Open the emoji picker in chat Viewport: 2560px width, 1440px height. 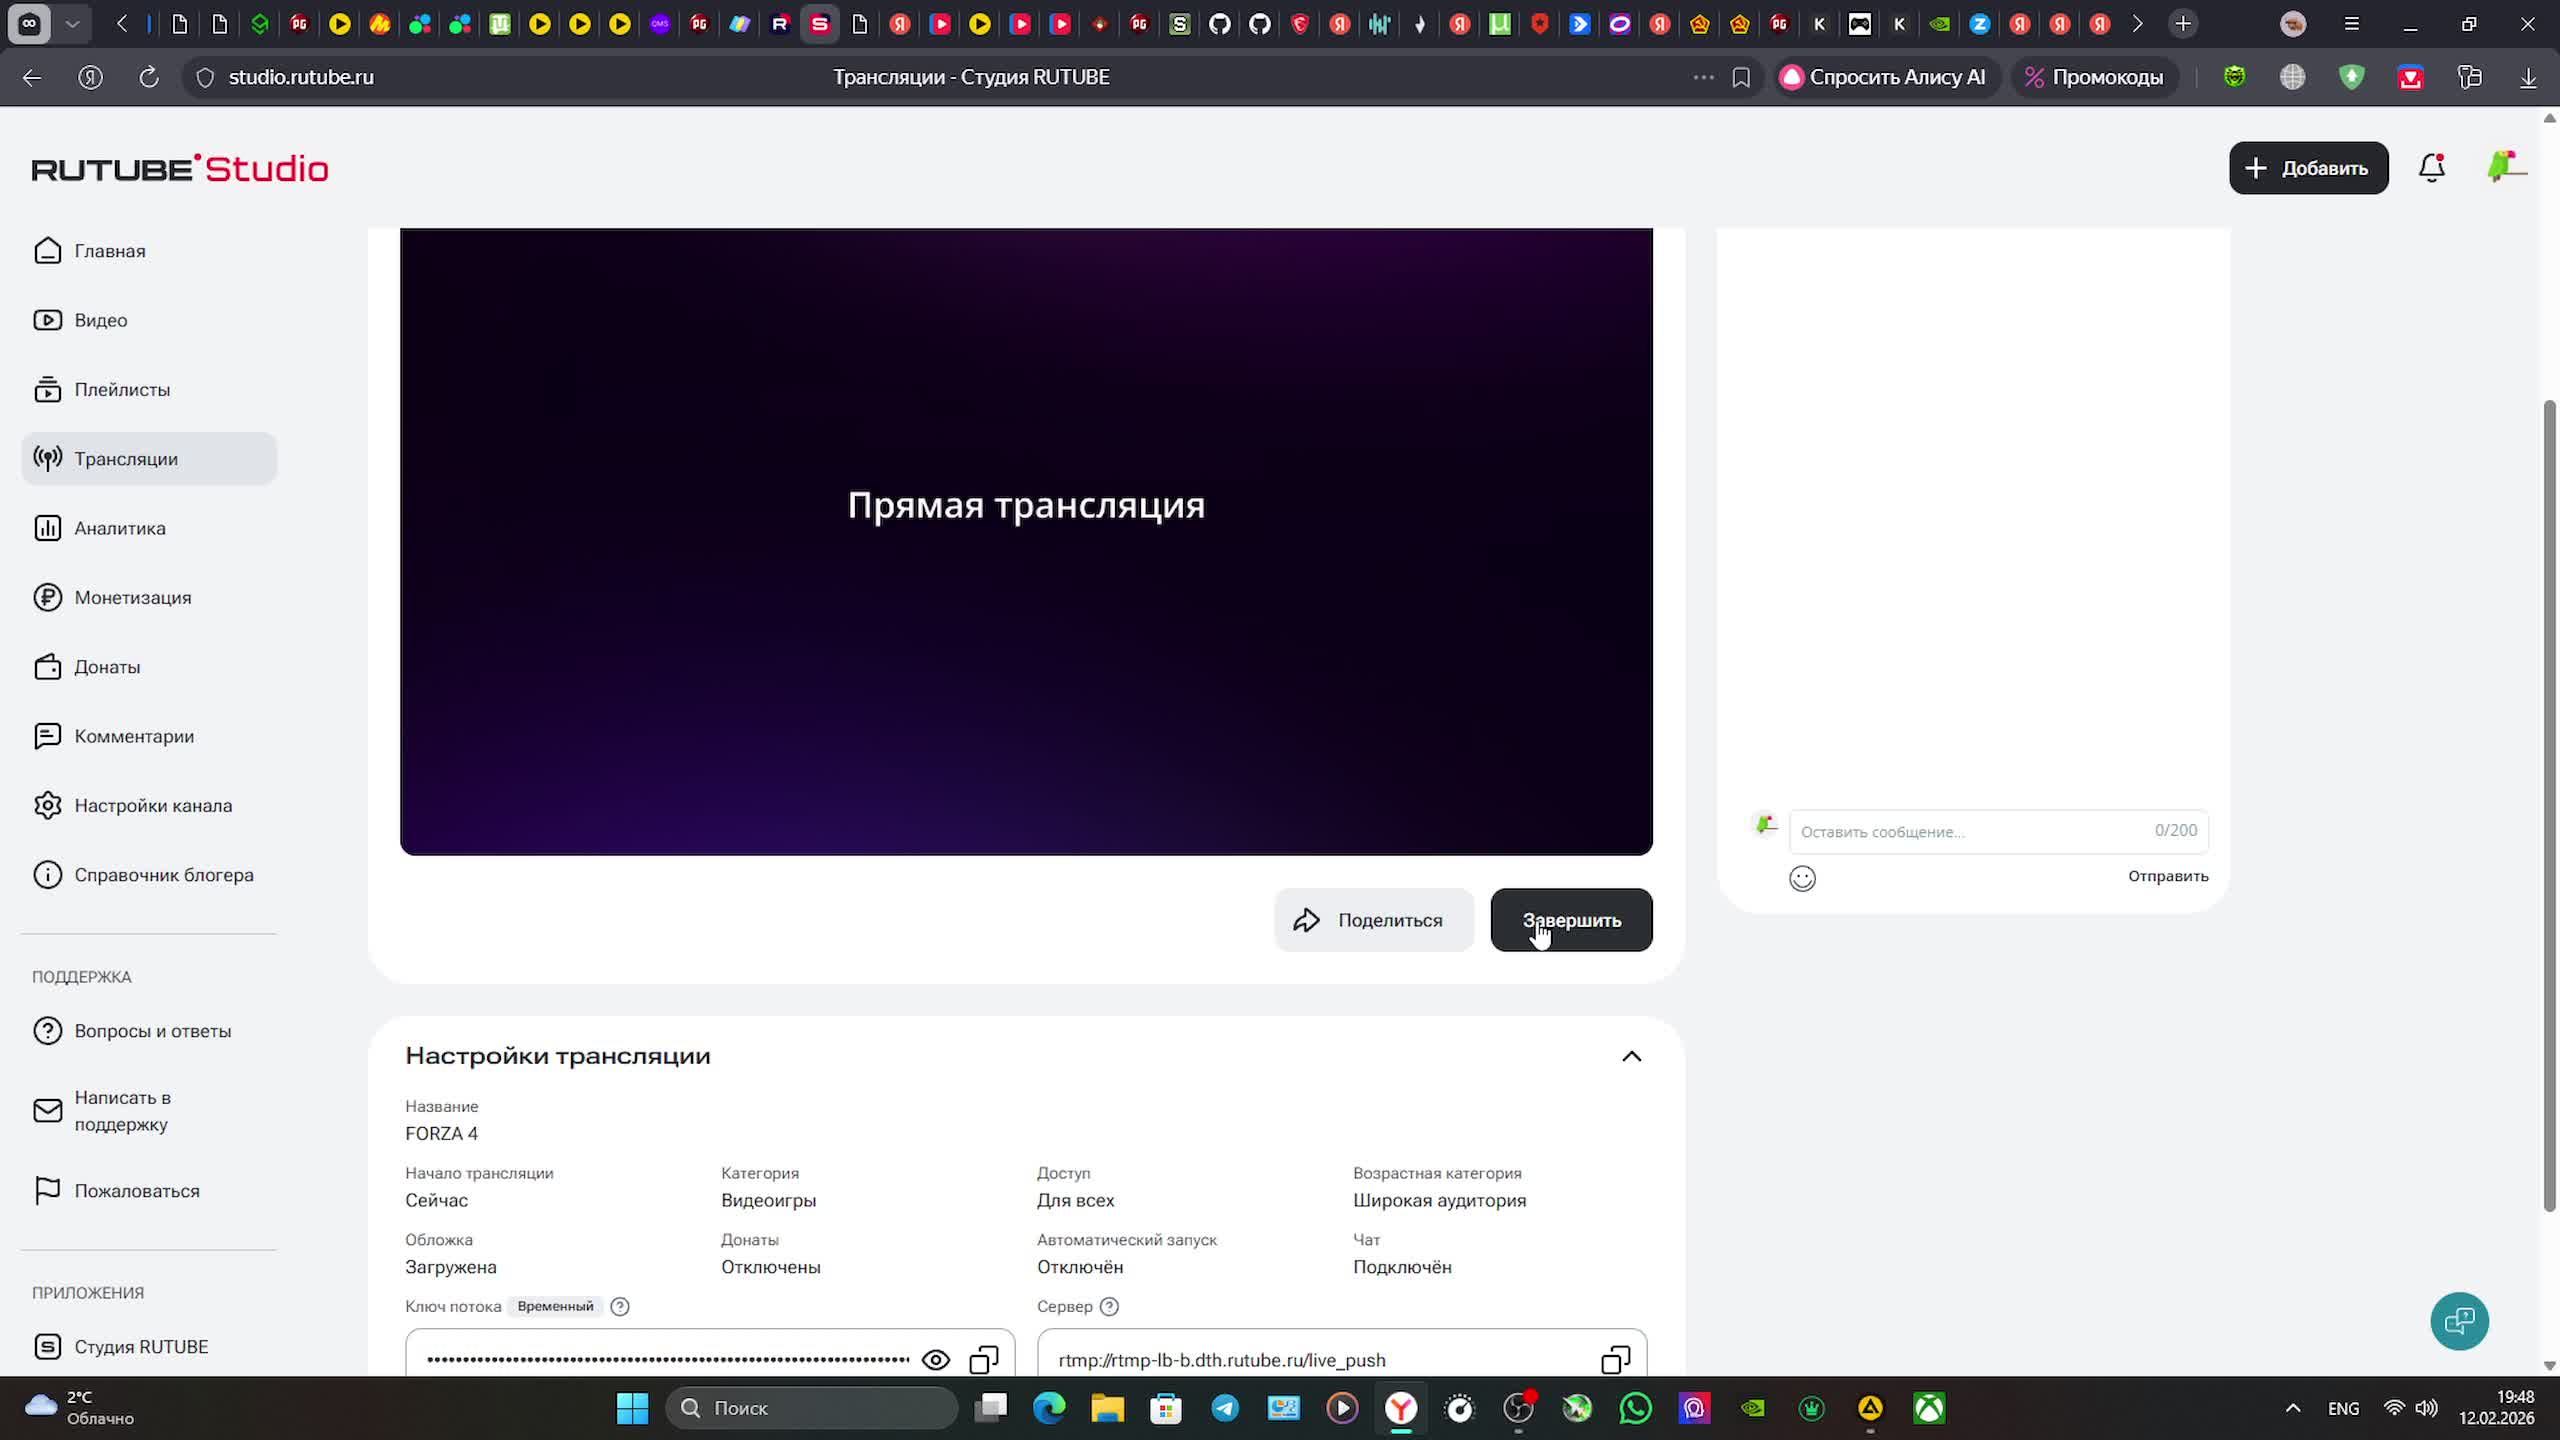tap(1802, 878)
